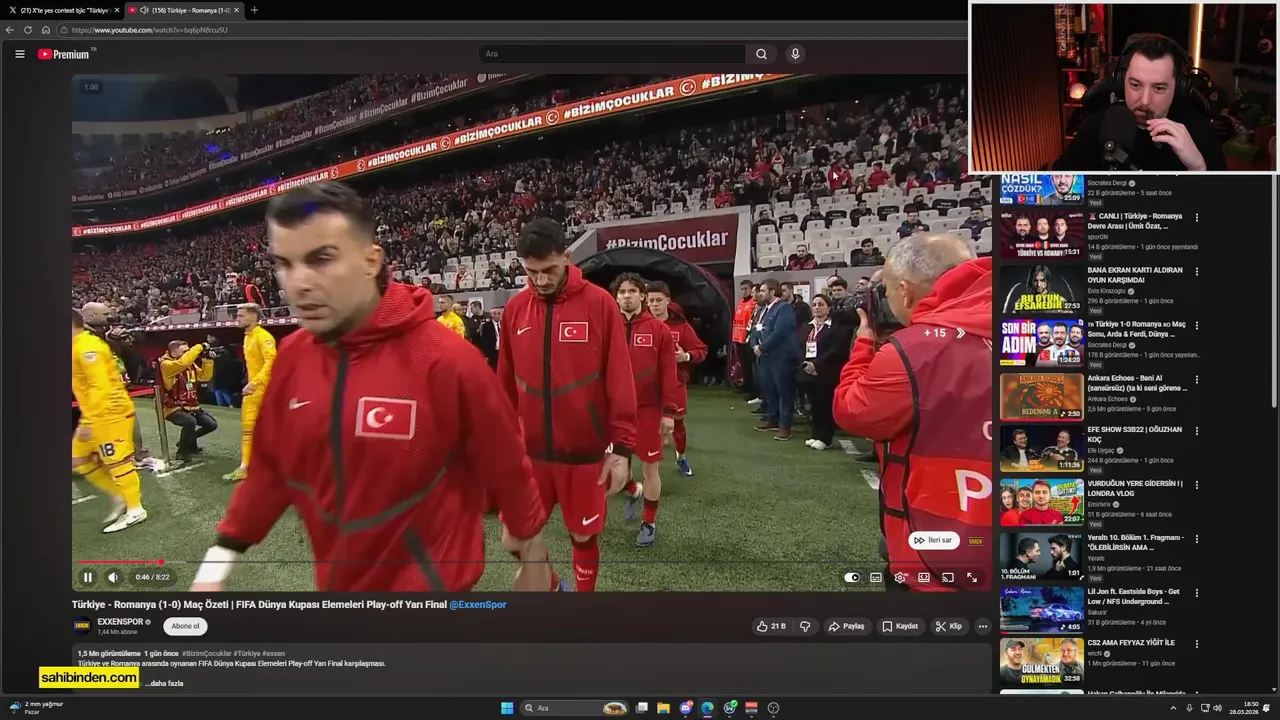Screen dimensions: 1280x720
Task: Toggle subtitles (captions) in the player
Action: click(x=876, y=577)
